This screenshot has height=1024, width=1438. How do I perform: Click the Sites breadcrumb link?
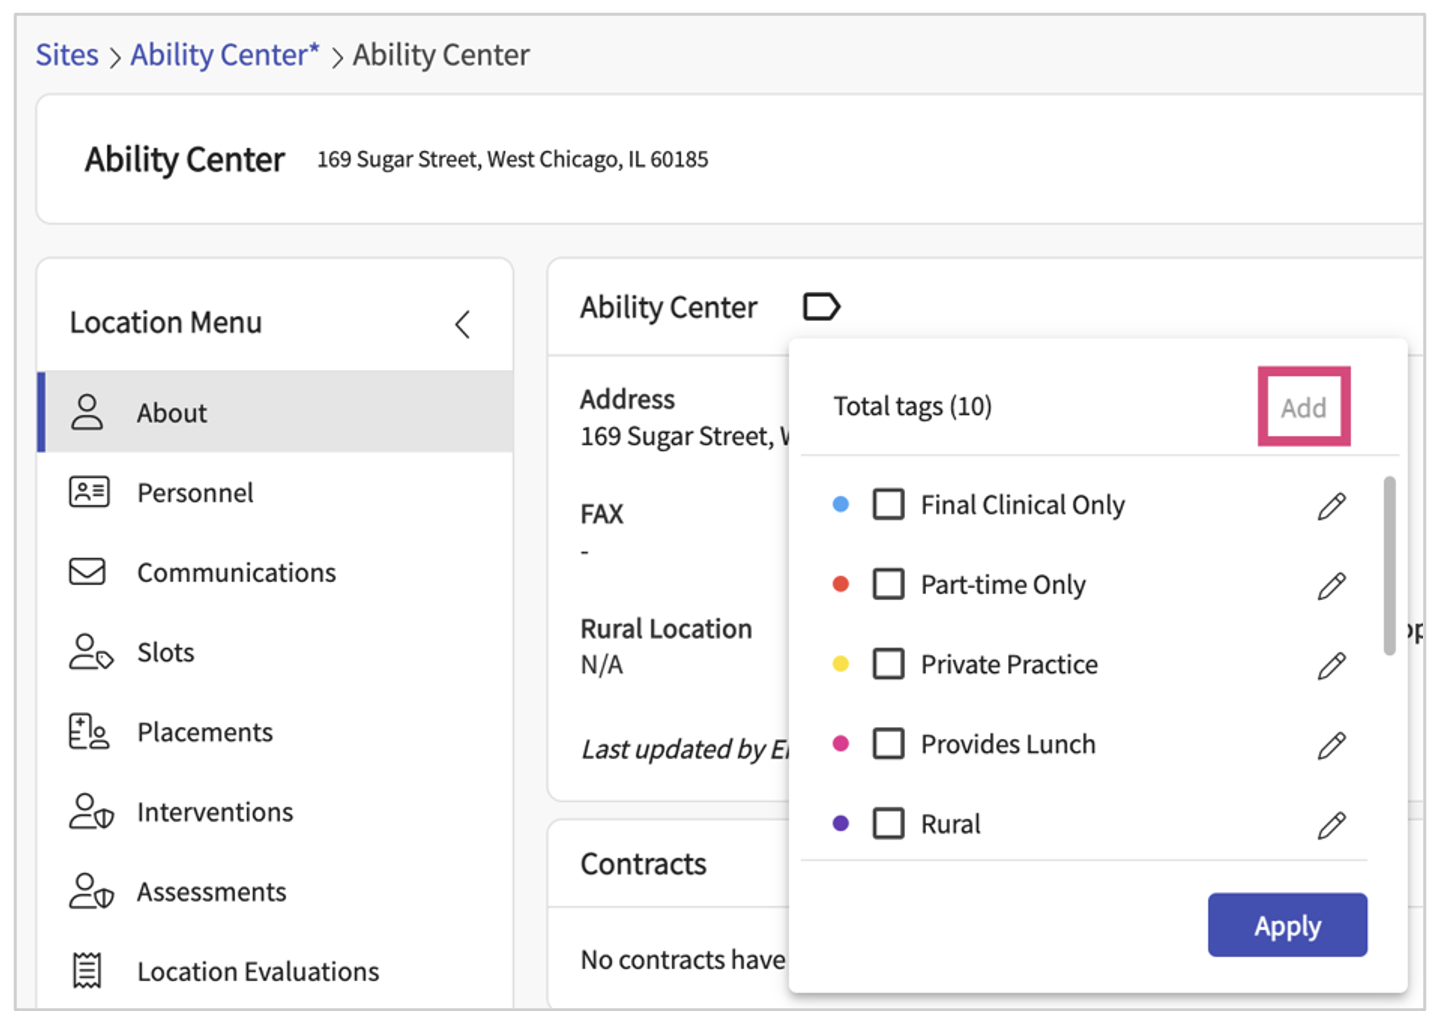(x=67, y=55)
